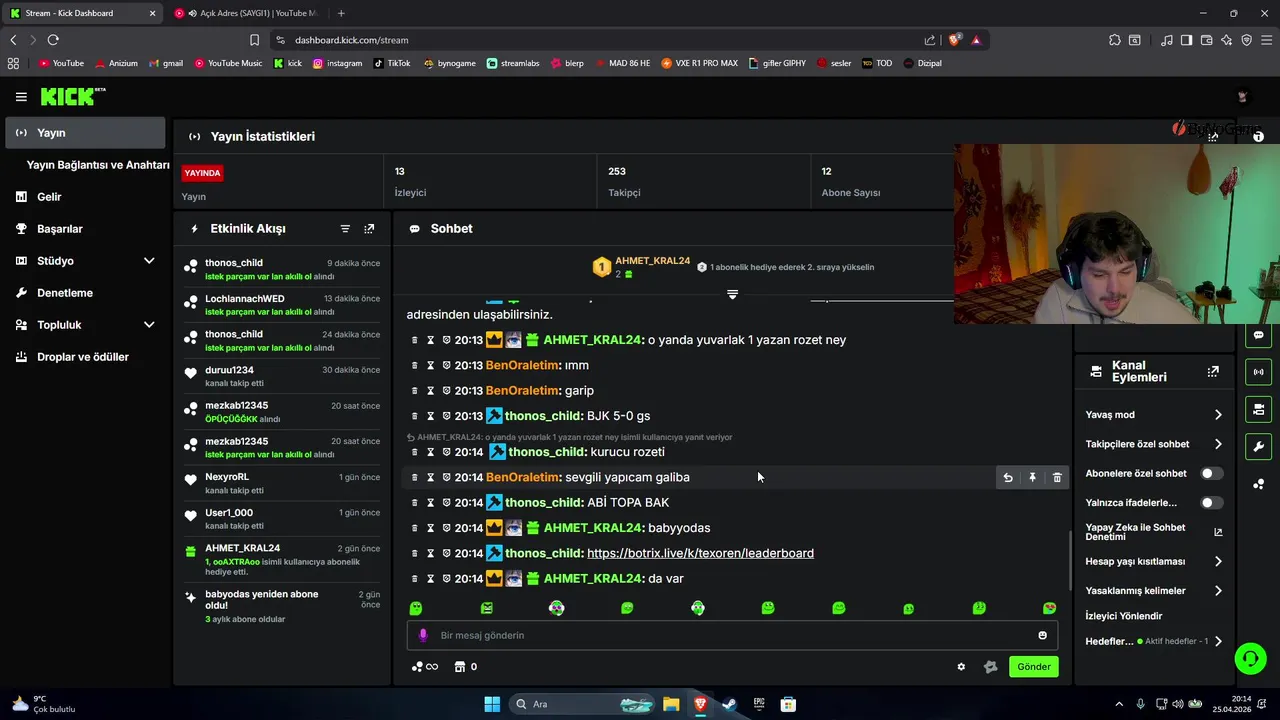This screenshot has height=720, width=1280.
Task: Open Yavaş mod settings
Action: click(x=1154, y=415)
